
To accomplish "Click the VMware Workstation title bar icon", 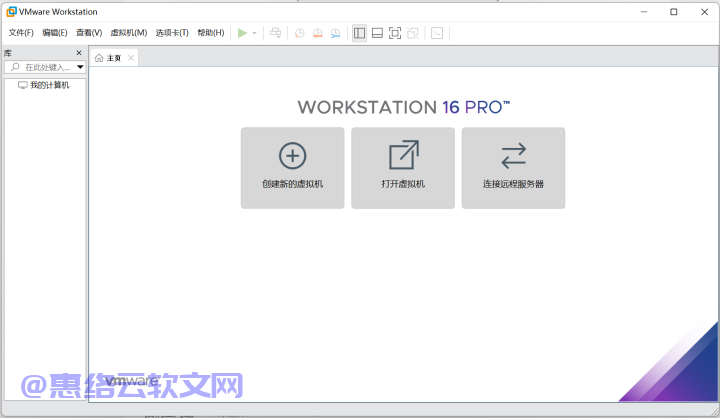I will click(x=11, y=12).
